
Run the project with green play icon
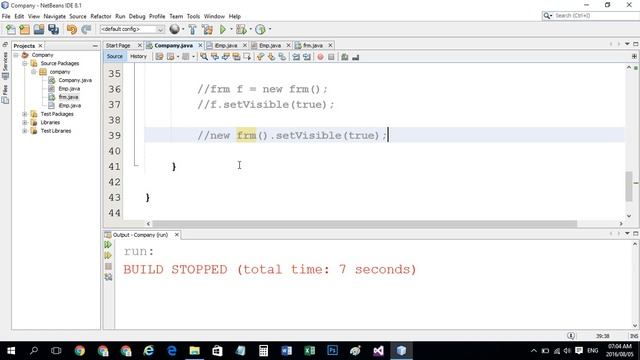(x=223, y=29)
